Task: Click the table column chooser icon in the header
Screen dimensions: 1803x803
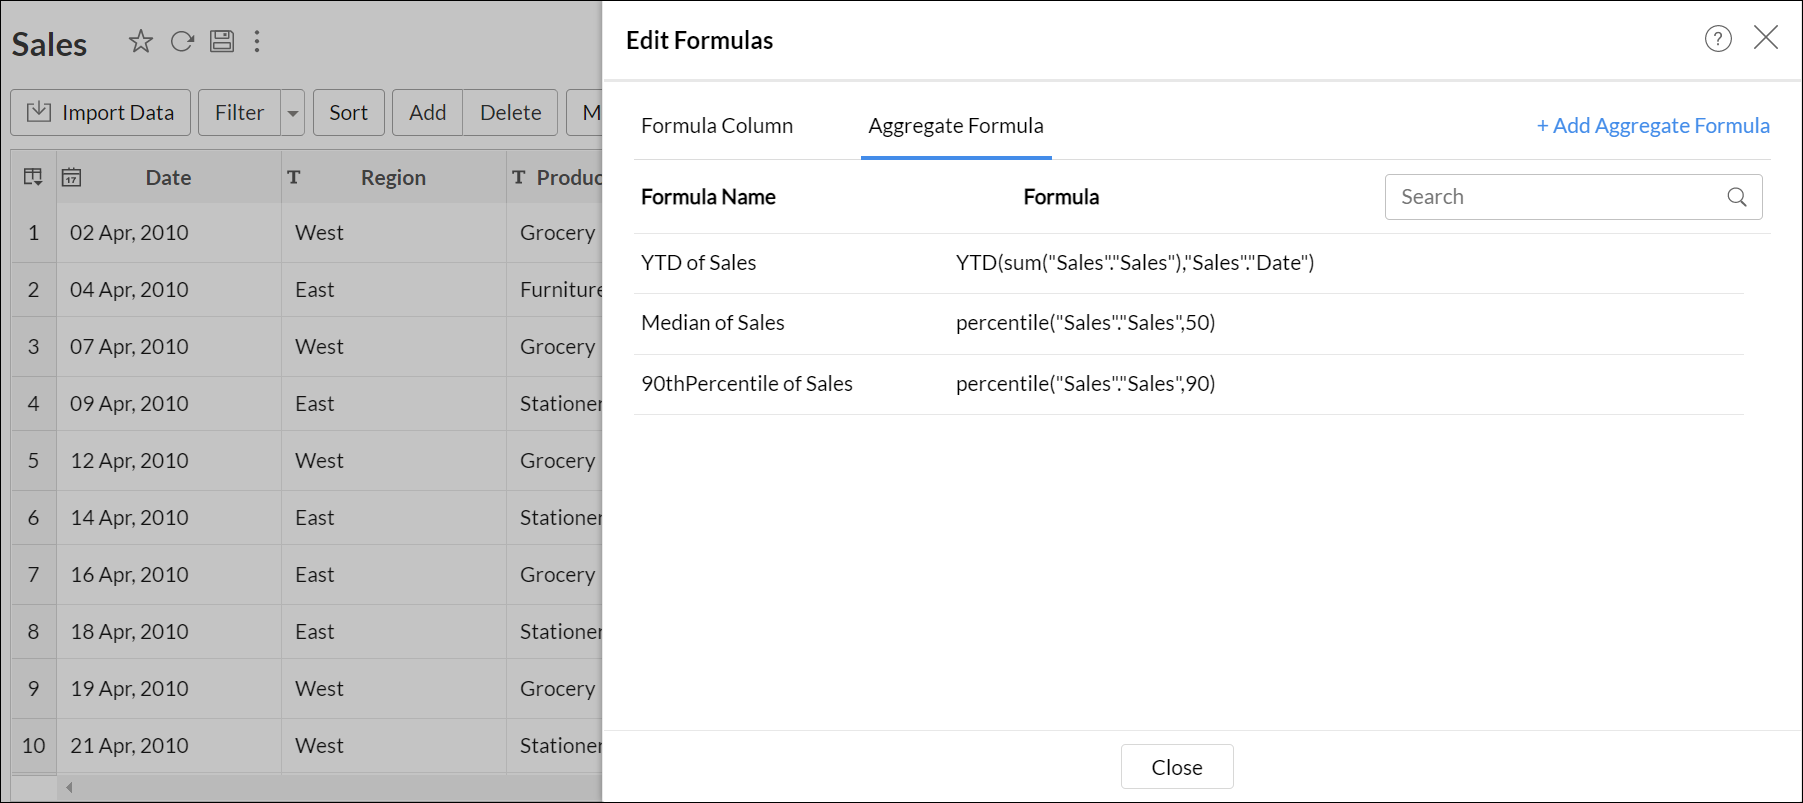Action: tap(33, 177)
